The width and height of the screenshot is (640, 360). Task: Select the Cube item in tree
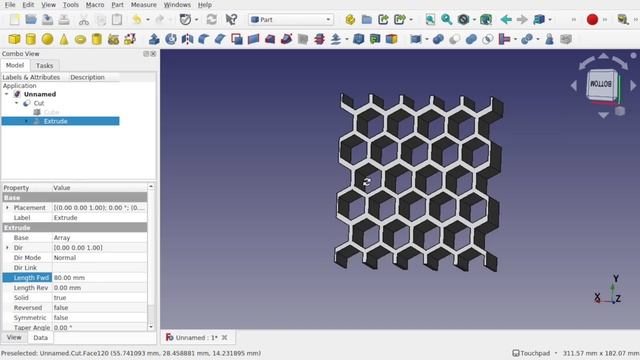click(51, 112)
